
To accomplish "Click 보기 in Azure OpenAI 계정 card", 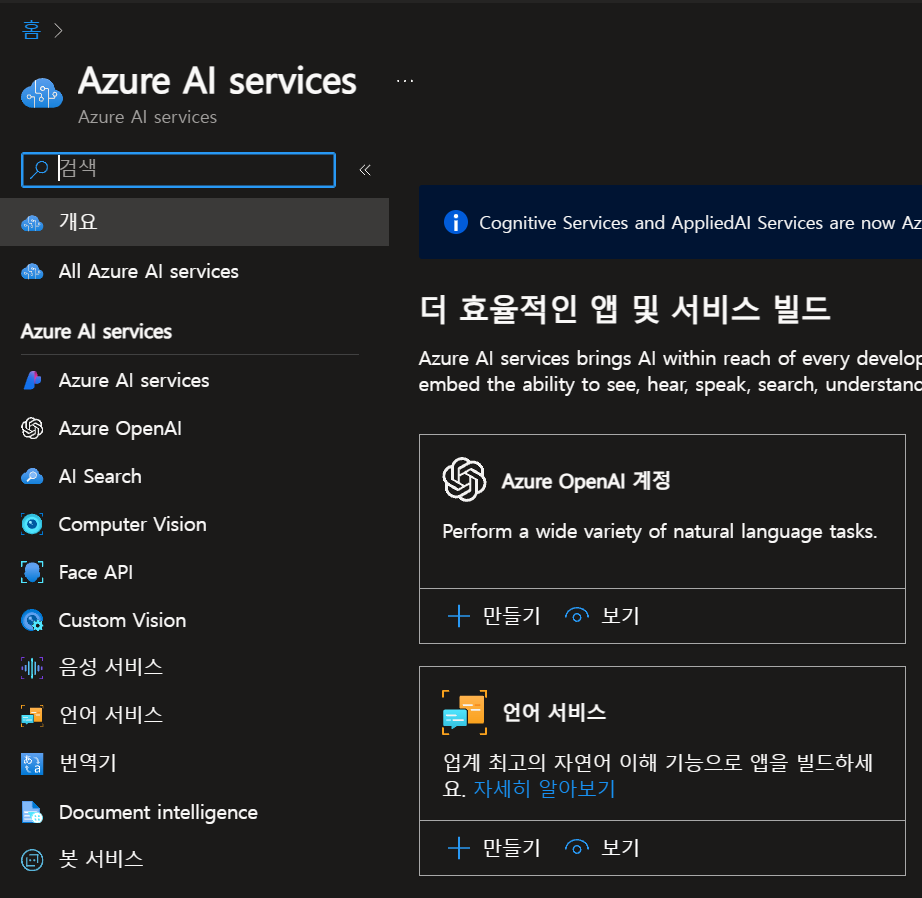I will (620, 616).
